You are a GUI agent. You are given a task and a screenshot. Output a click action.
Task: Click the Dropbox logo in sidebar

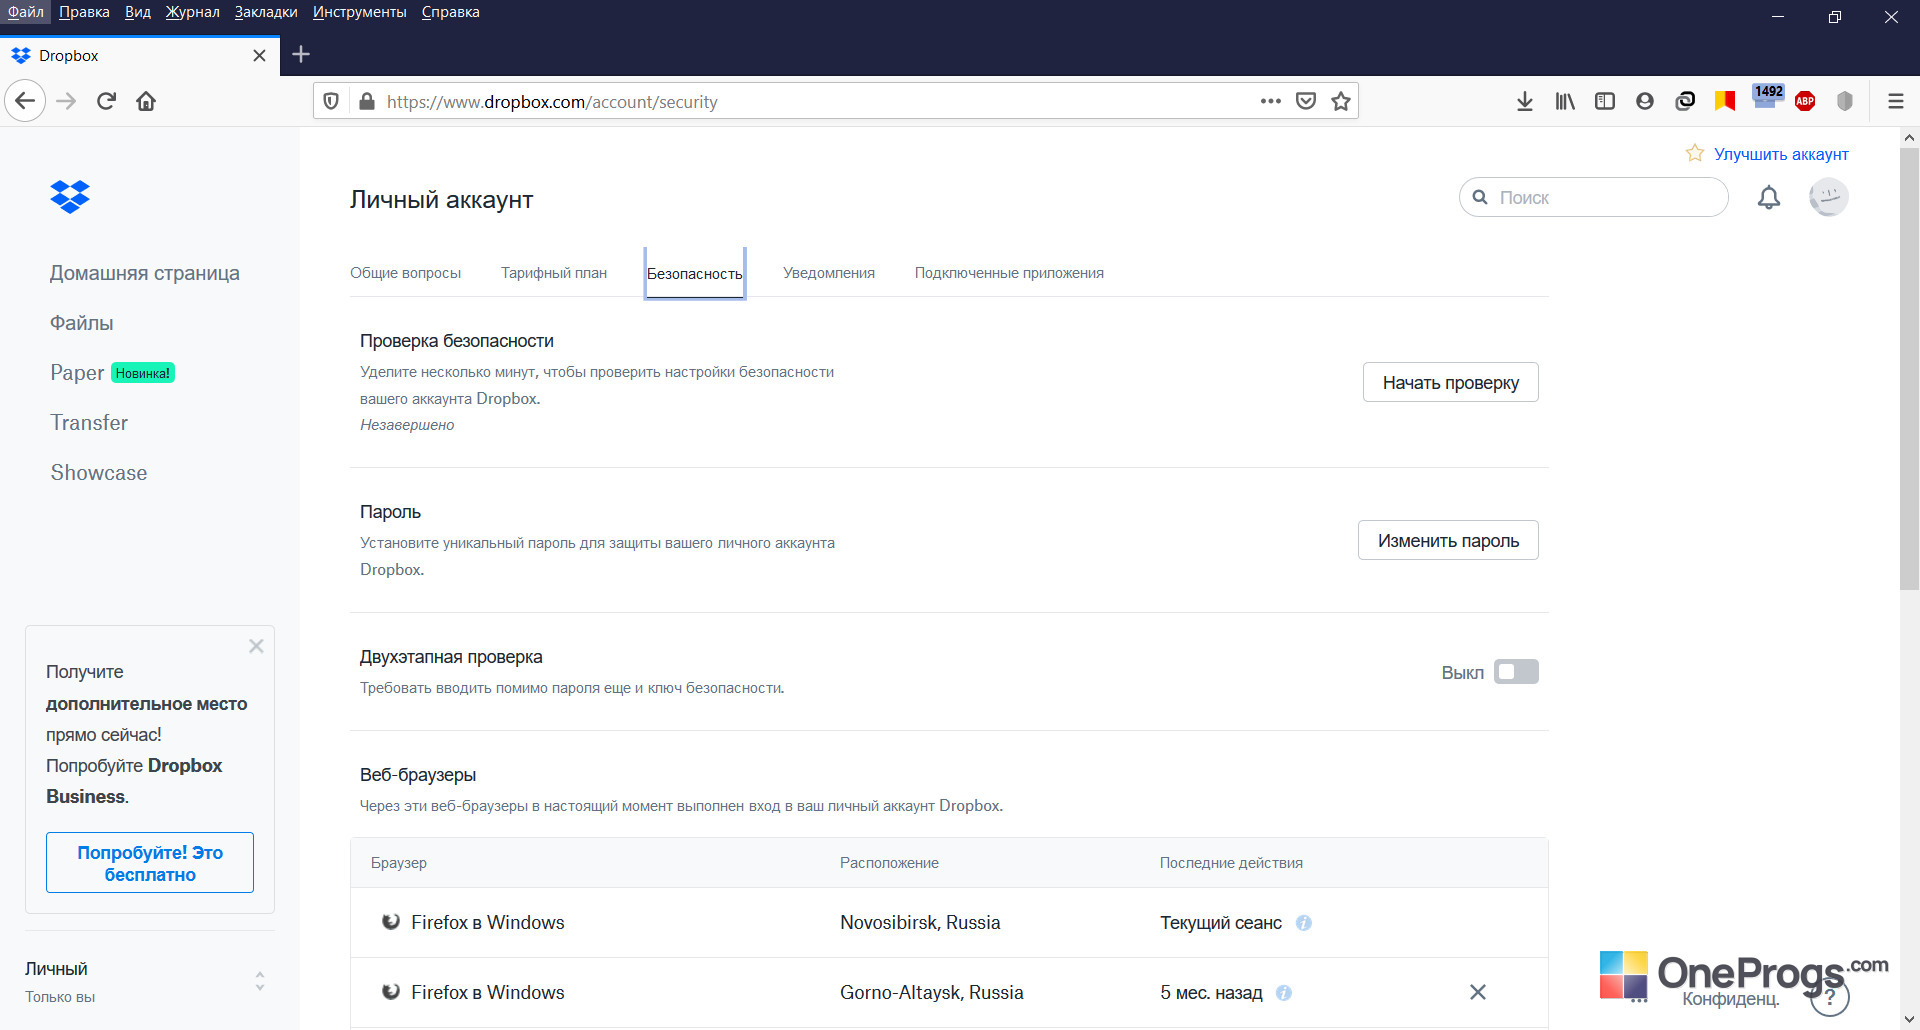click(70, 197)
